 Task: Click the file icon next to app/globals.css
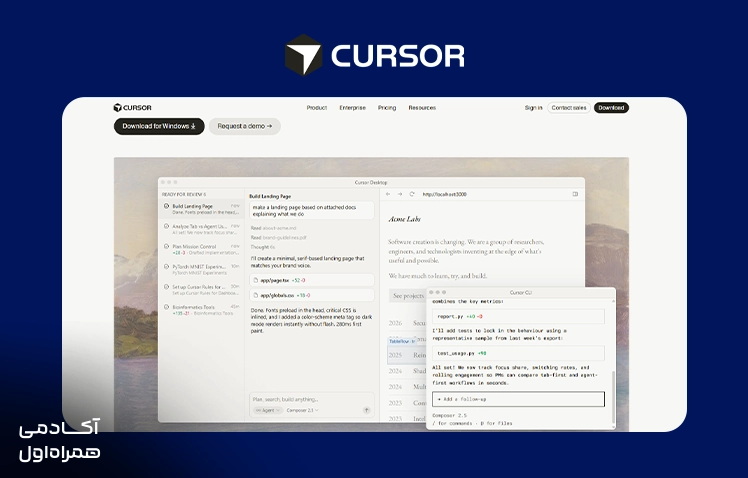pyautogui.click(x=256, y=295)
